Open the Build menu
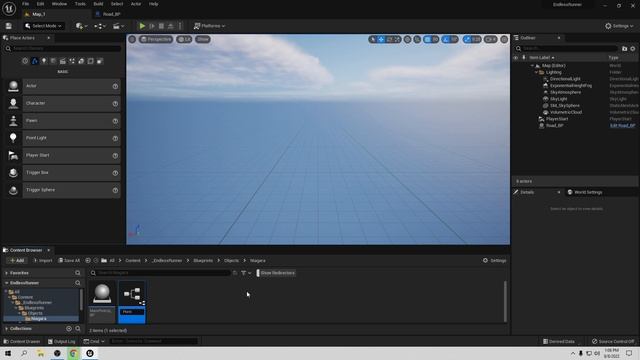640x360 pixels. (x=98, y=4)
